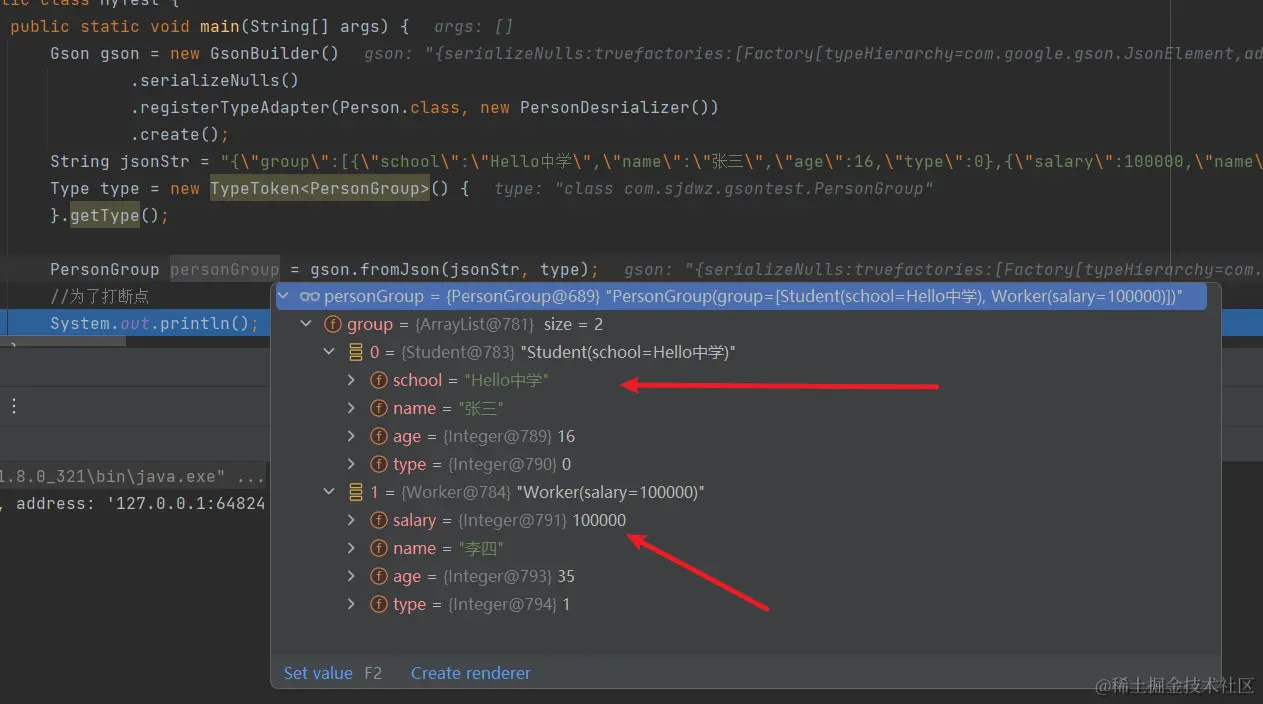Expand the type 1 field node
The width and height of the screenshot is (1263, 704).
click(x=351, y=604)
